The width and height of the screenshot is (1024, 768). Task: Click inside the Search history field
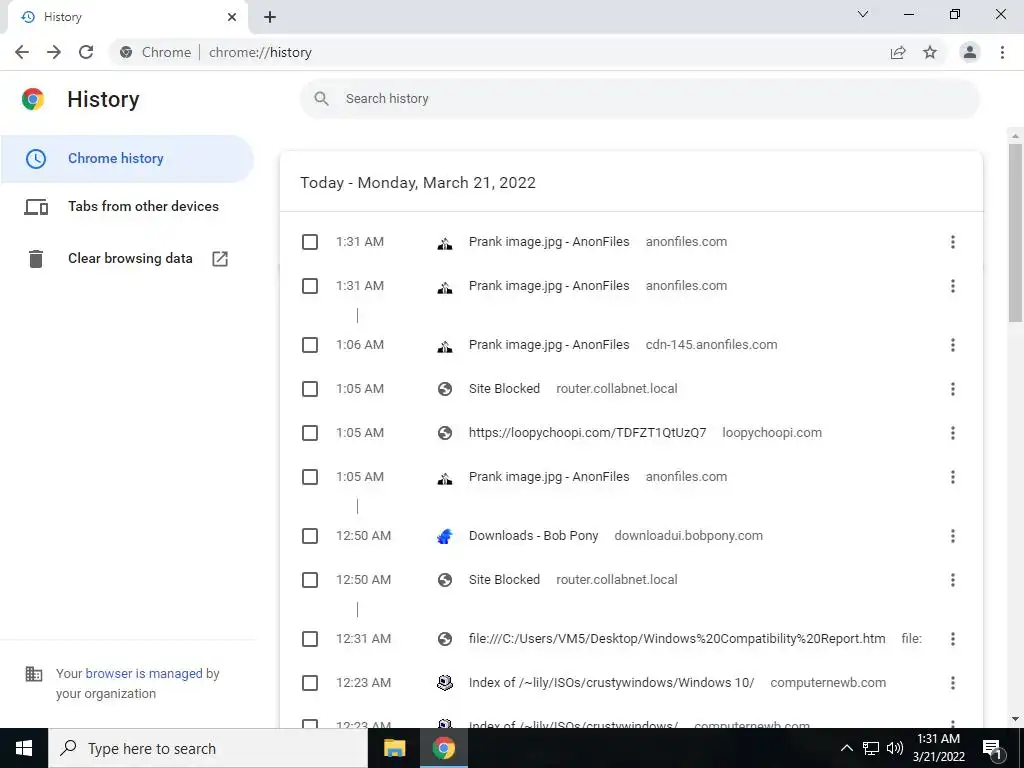[x=640, y=99]
